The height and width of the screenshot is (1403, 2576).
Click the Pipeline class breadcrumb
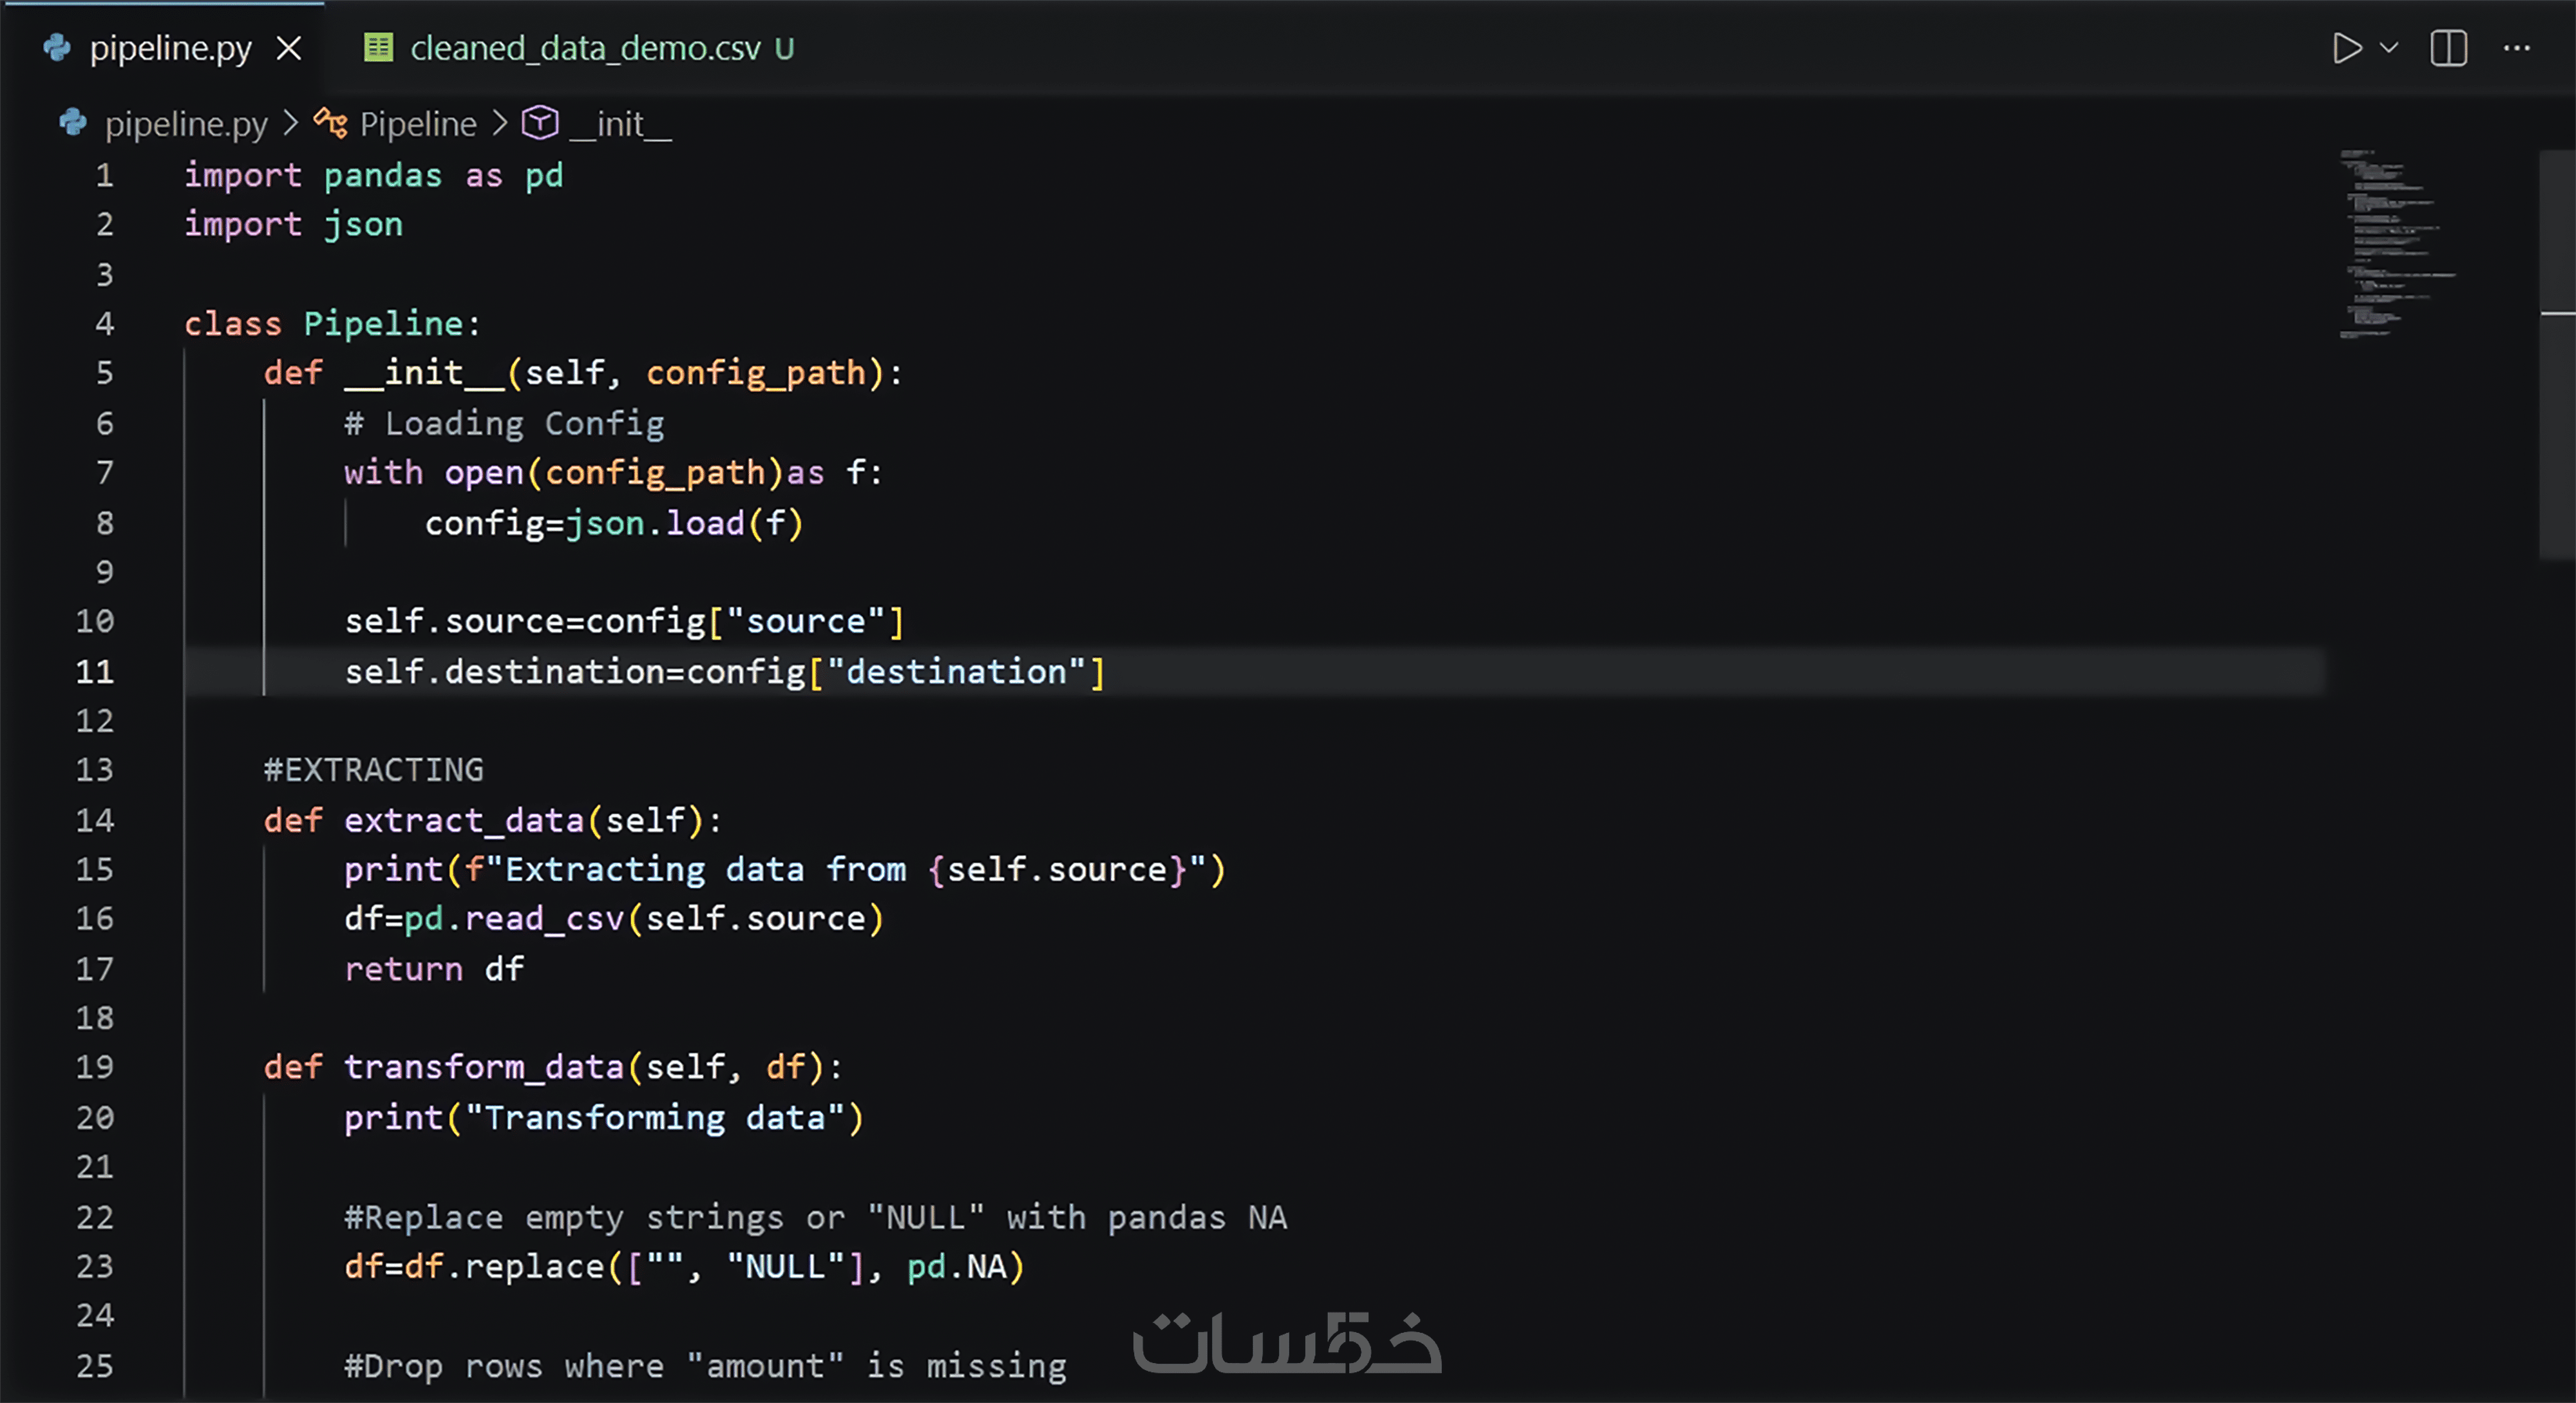click(418, 124)
